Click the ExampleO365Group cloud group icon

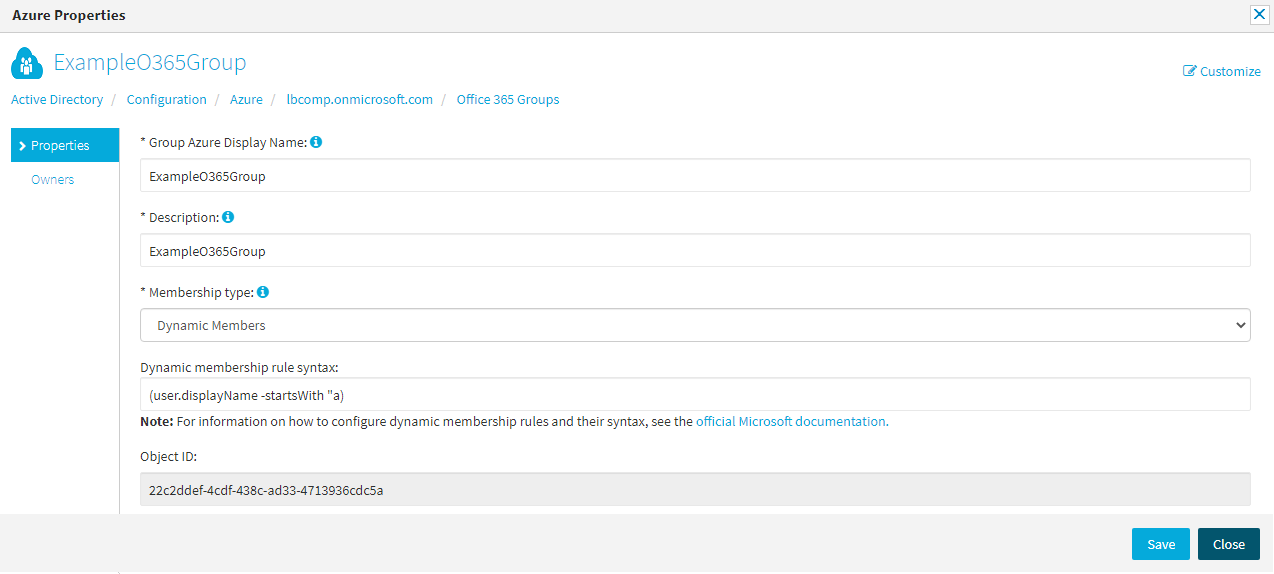[27, 63]
